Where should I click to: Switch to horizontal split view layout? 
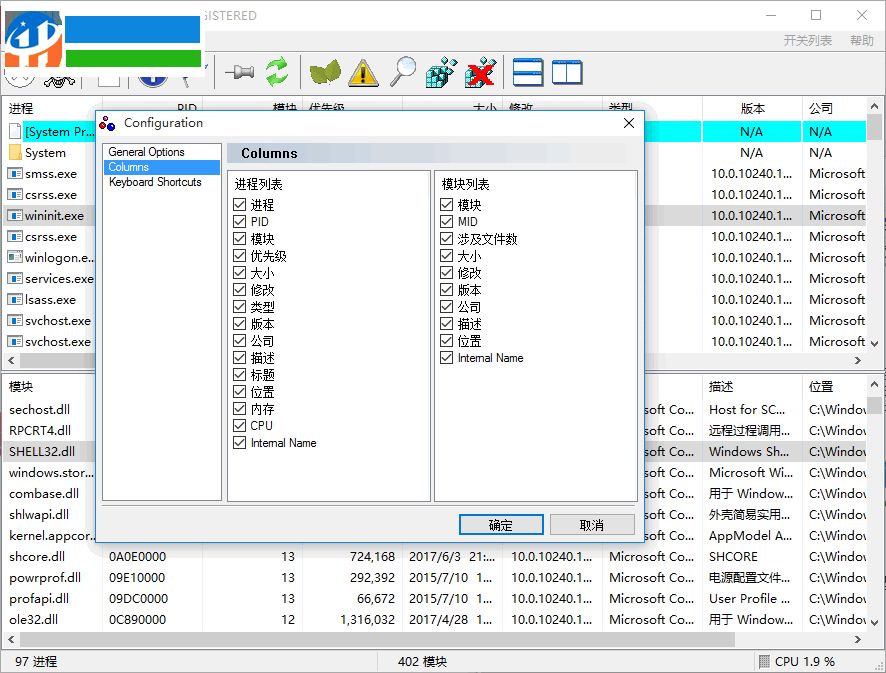point(527,71)
